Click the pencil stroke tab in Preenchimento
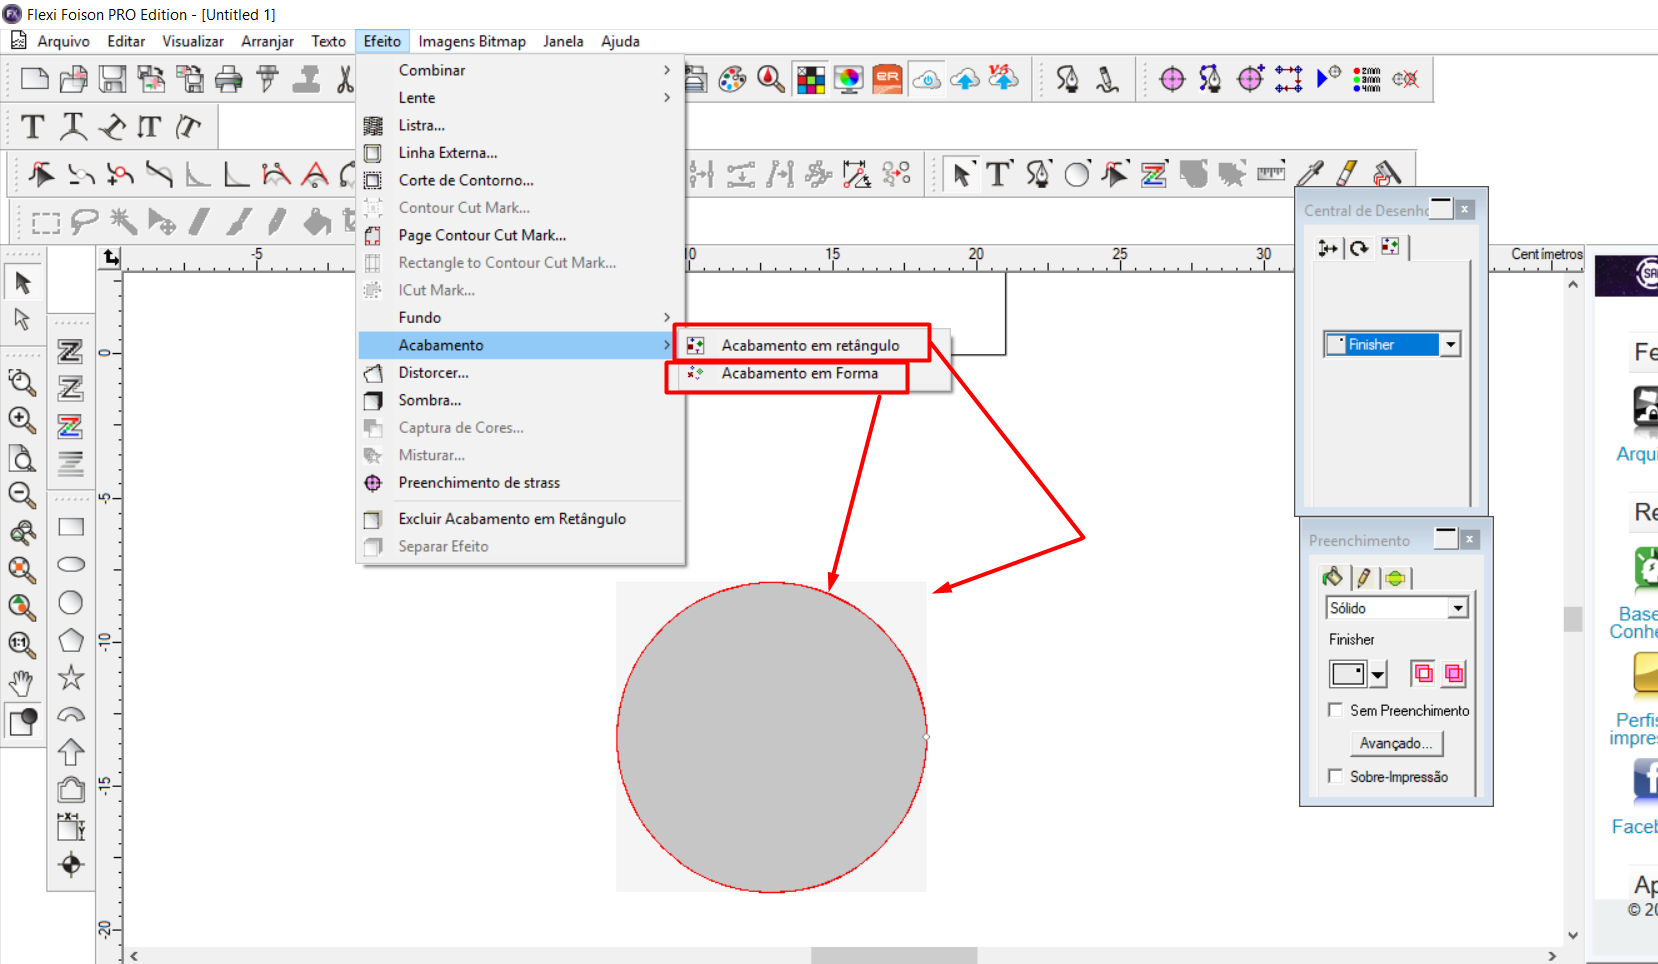This screenshot has height=964, width=1658. tap(1363, 577)
